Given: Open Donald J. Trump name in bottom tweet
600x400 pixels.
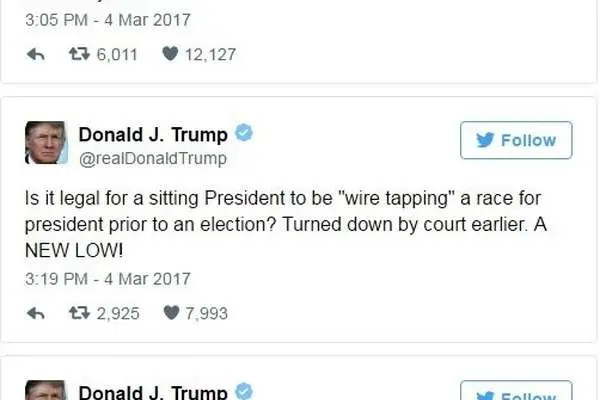Looking at the screenshot, I should (153, 392).
